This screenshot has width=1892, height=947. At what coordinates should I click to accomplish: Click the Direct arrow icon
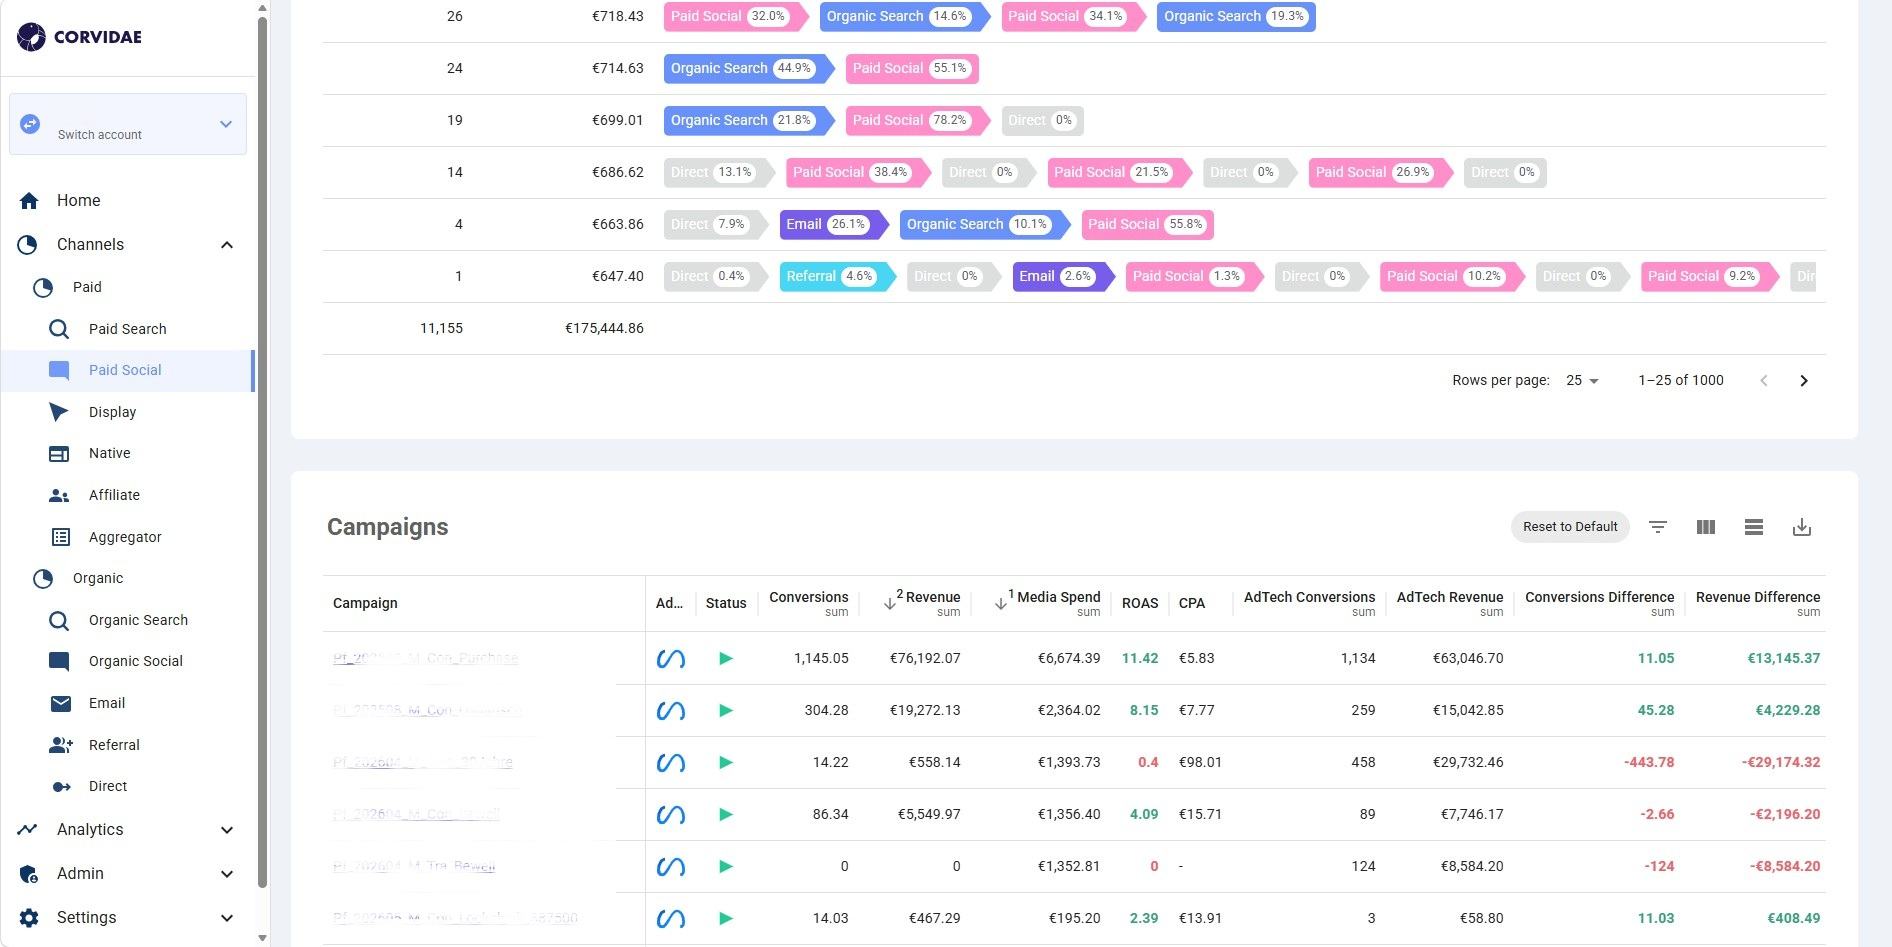click(61, 786)
